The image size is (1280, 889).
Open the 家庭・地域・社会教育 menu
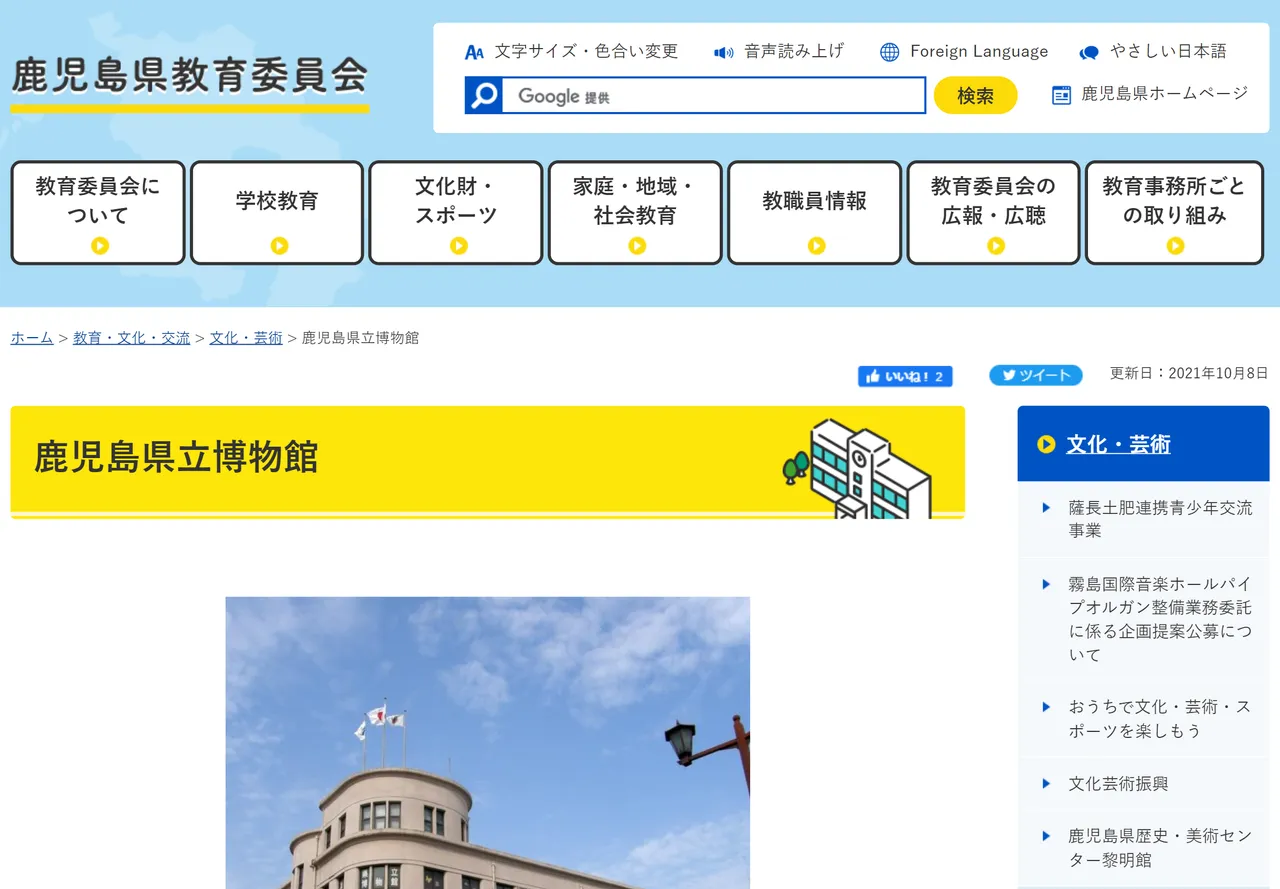[x=635, y=213]
